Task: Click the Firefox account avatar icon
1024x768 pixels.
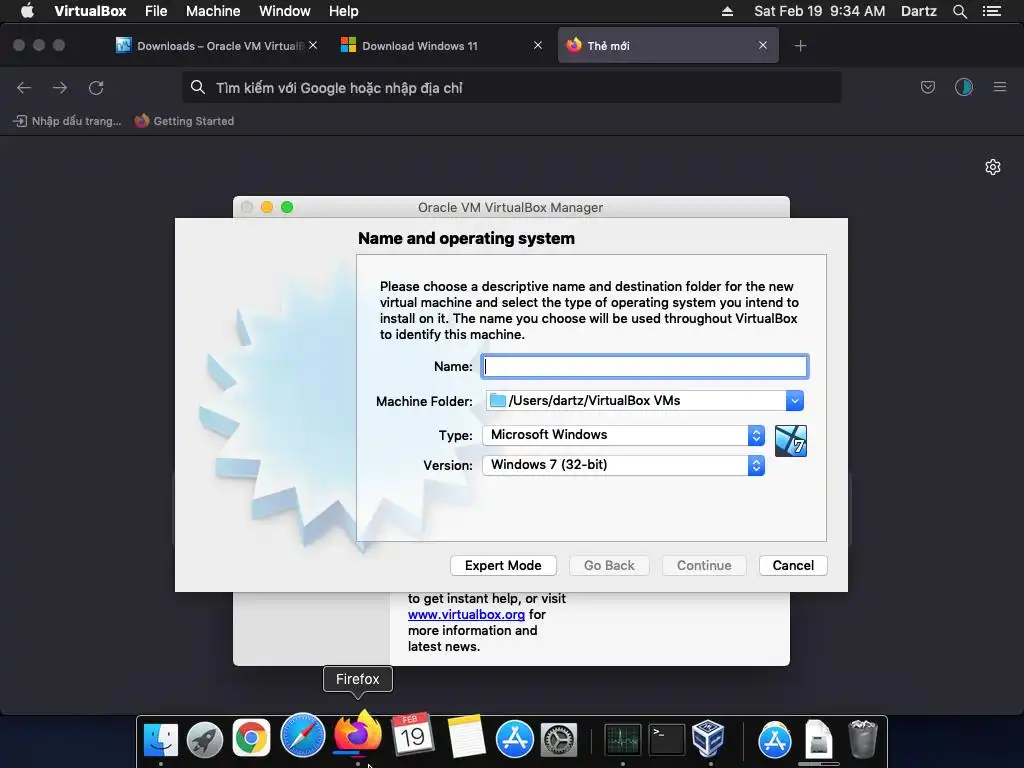Action: click(x=963, y=88)
